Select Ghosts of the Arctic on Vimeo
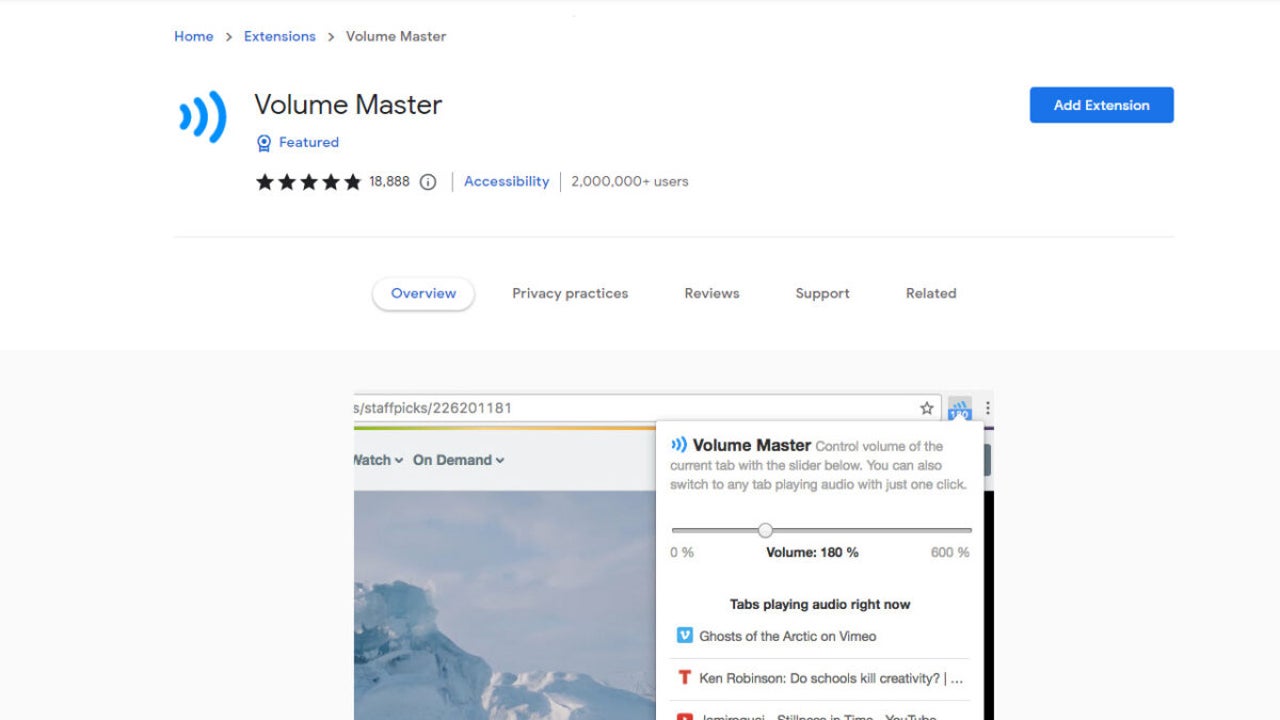Viewport: 1280px width, 720px height. [x=787, y=636]
